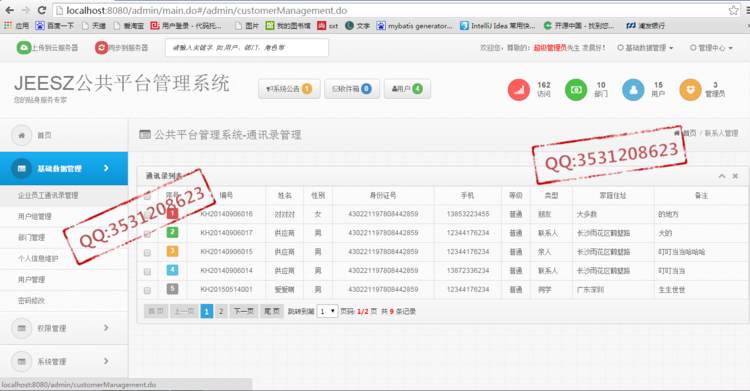Toggle the select-all header checkbox
This screenshot has height=391, width=750.
[147, 196]
